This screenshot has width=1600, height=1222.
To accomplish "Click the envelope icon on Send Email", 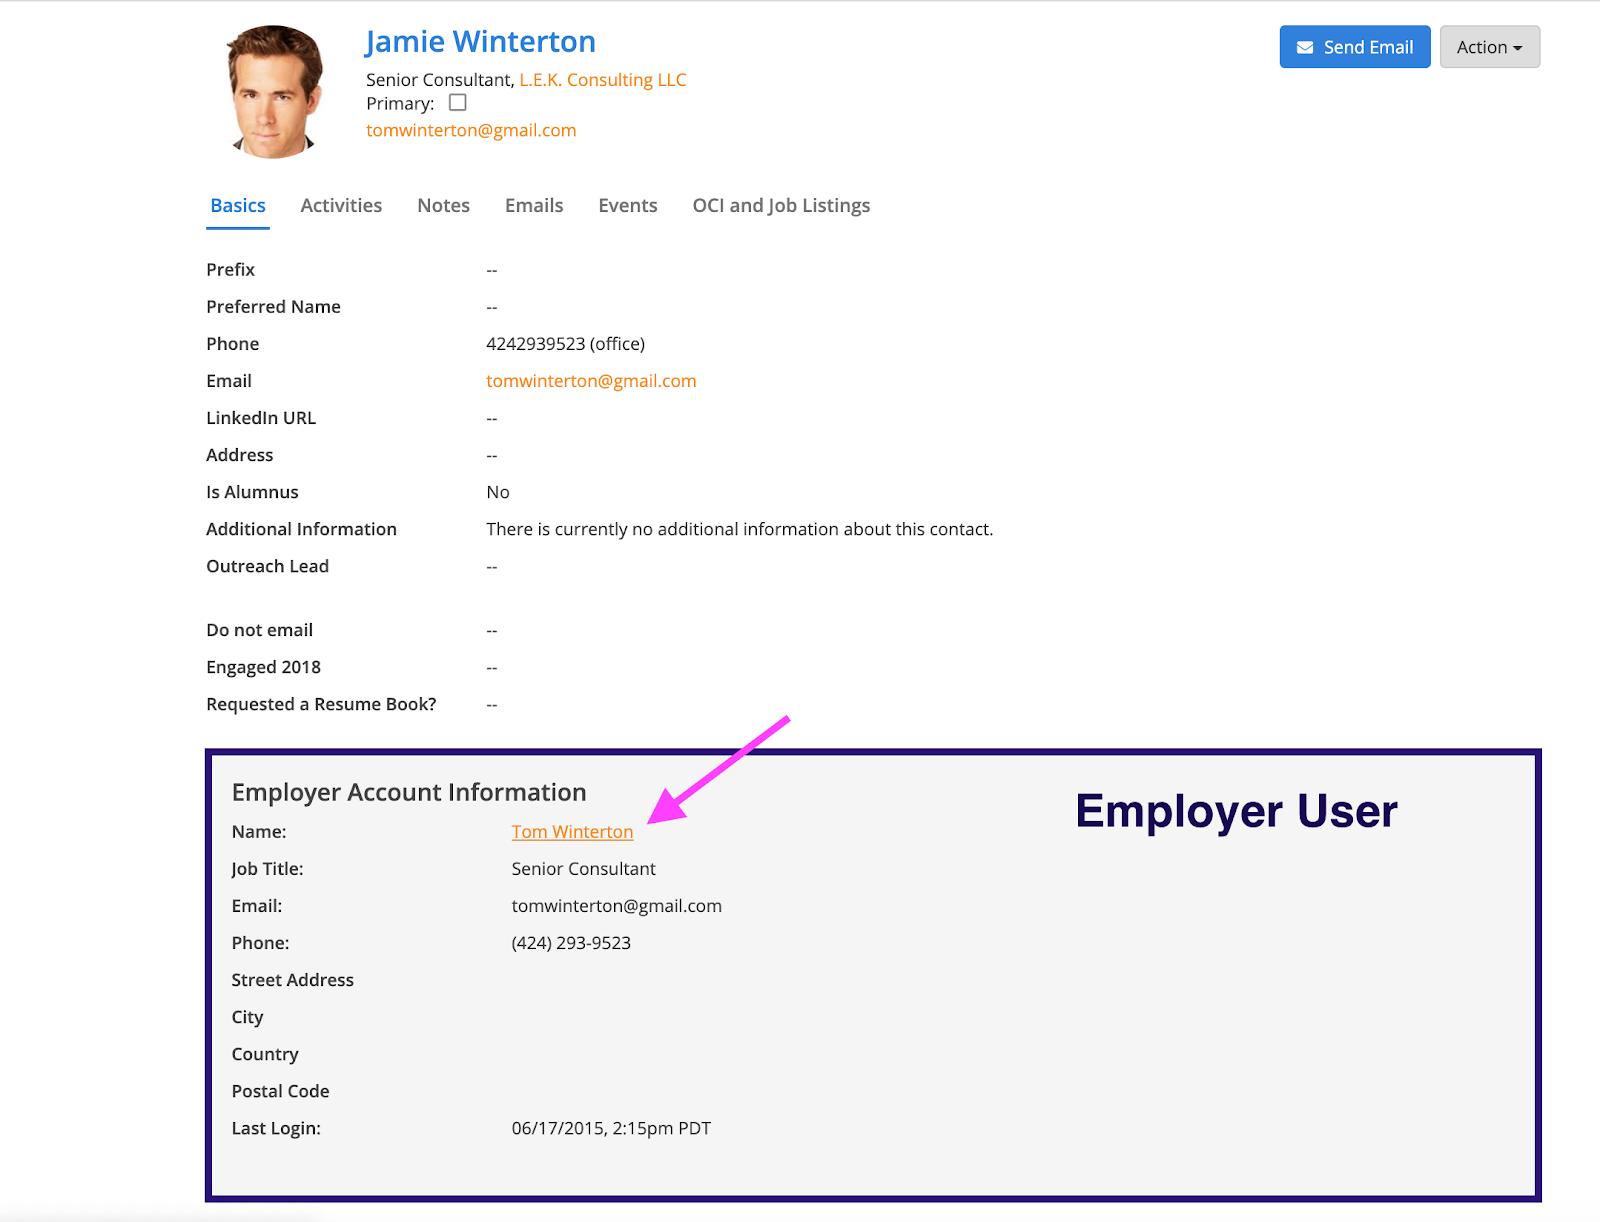I will pyautogui.click(x=1304, y=48).
